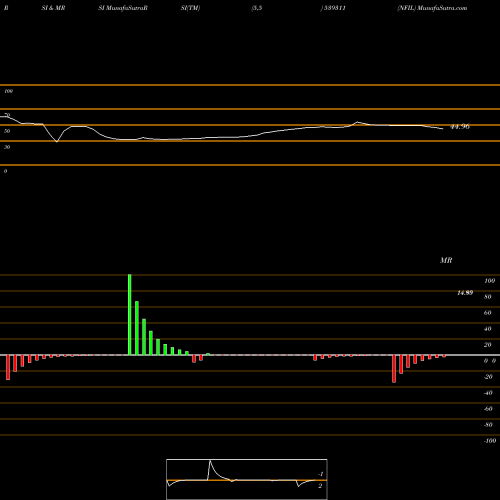Viewport: 500px width, 500px height.
Task: Click the 80 label on MR axis
Action: (487, 297)
